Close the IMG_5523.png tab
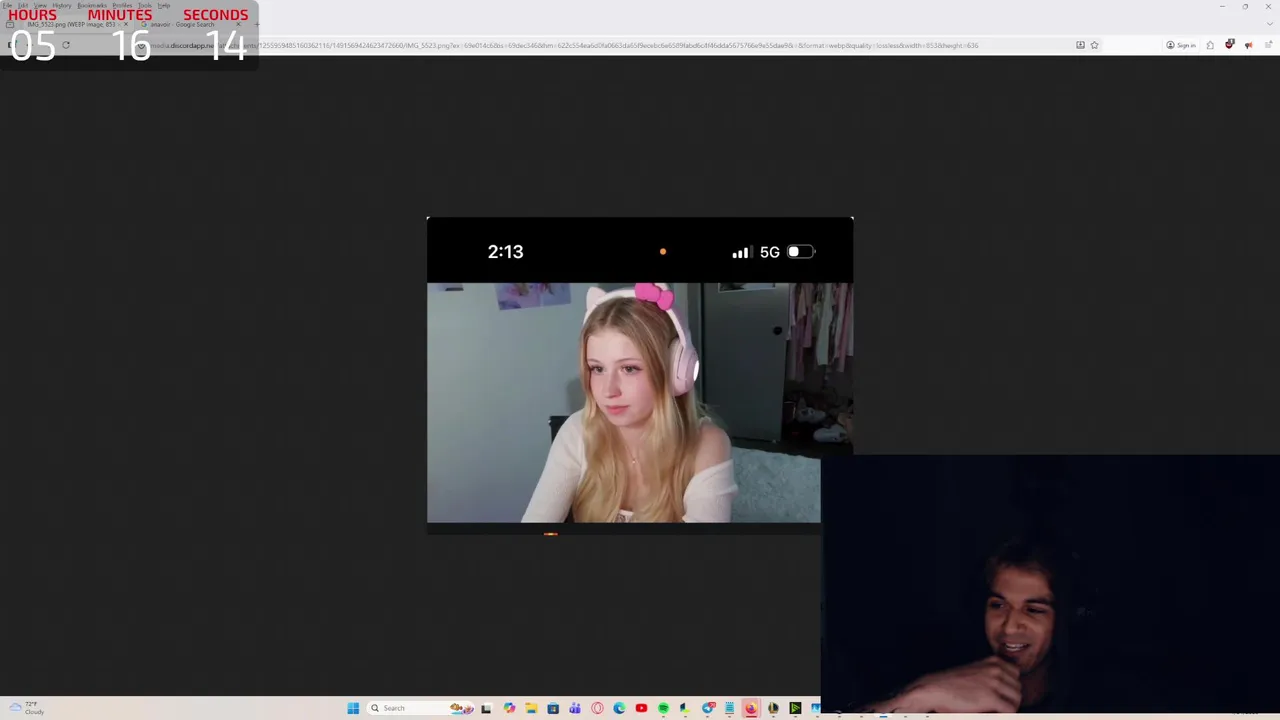Image resolution: width=1280 pixels, height=720 pixels. [125, 24]
